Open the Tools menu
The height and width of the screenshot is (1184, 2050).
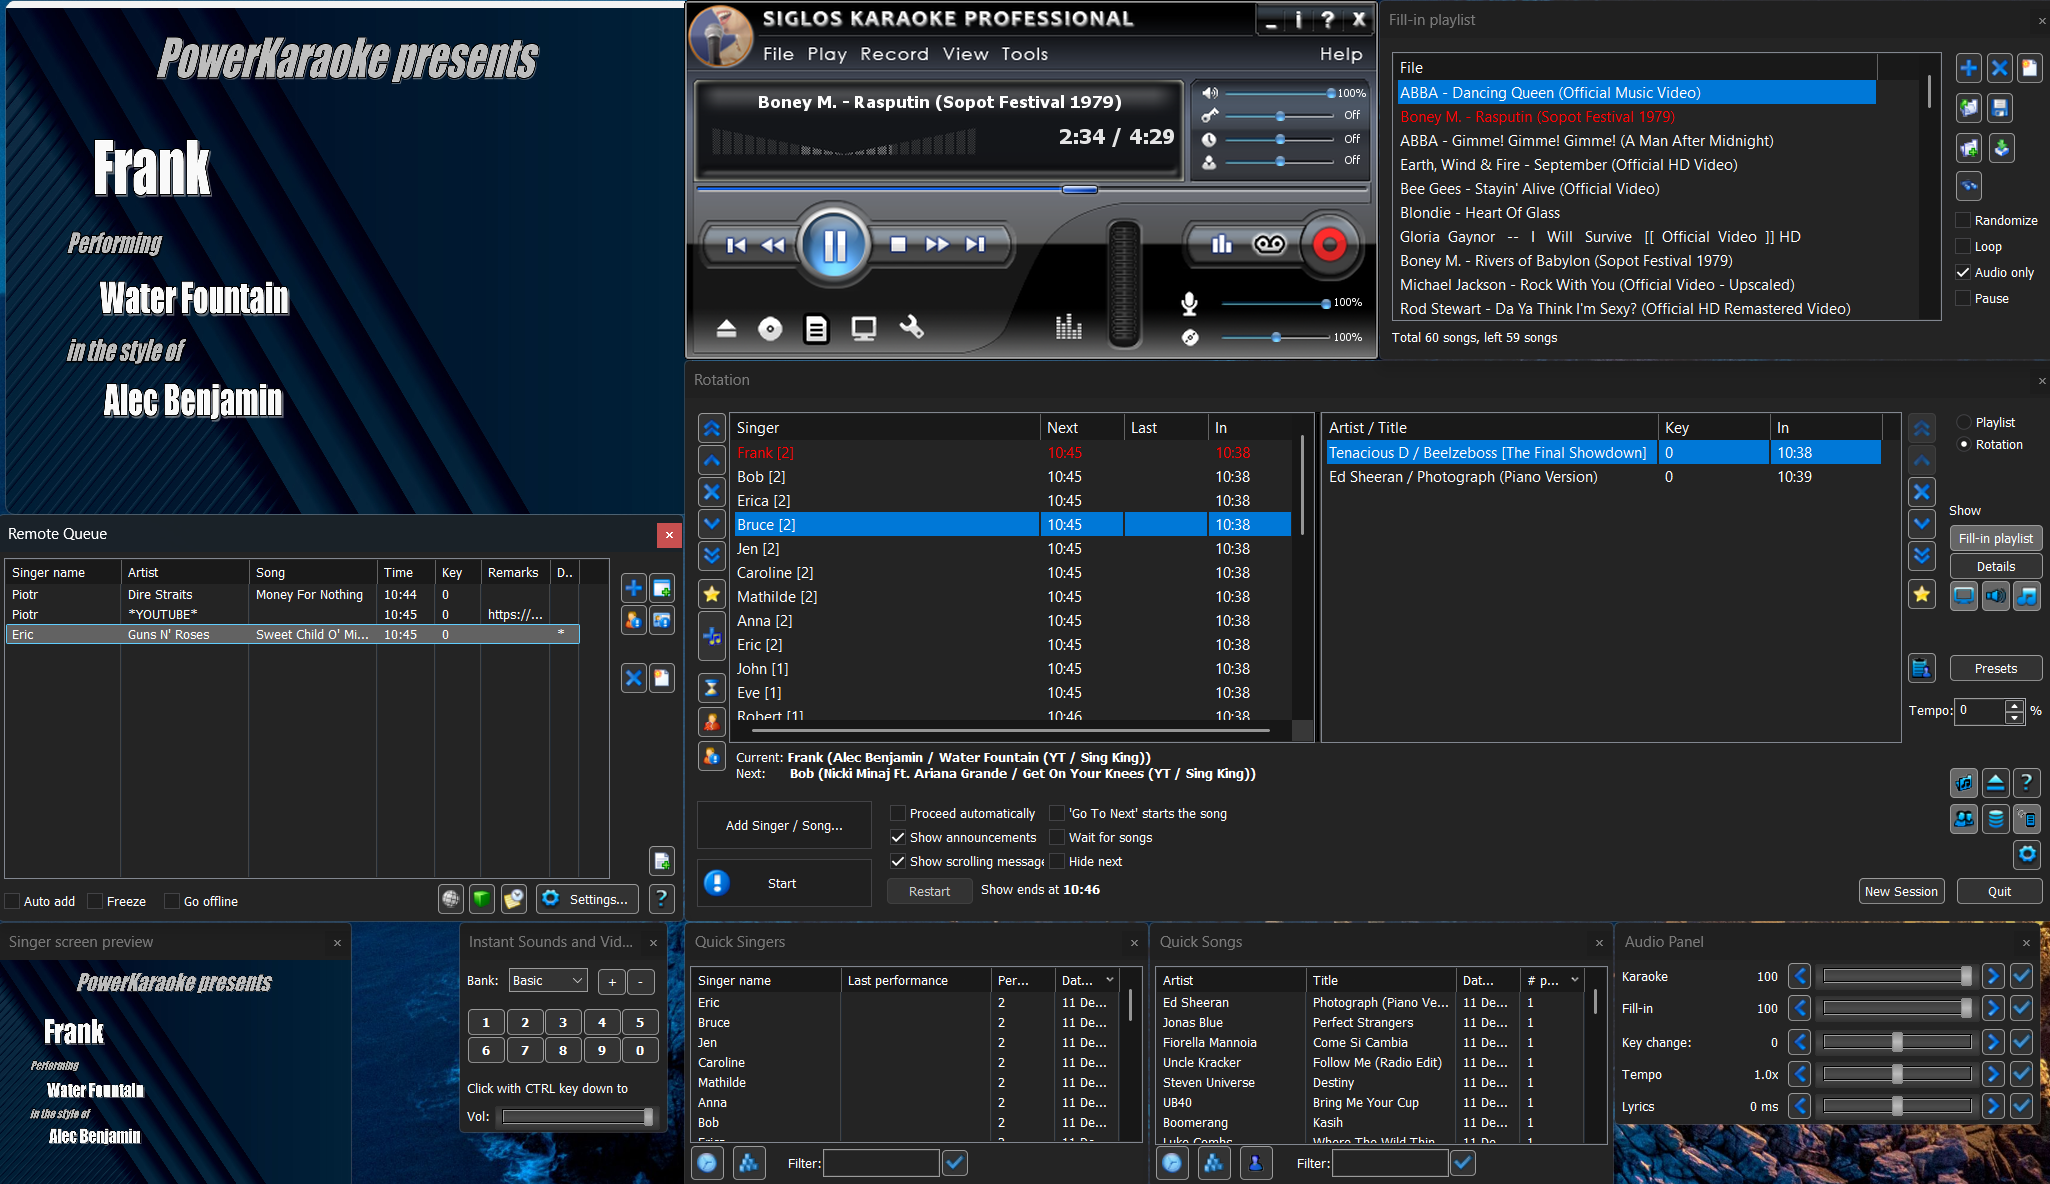click(1025, 54)
